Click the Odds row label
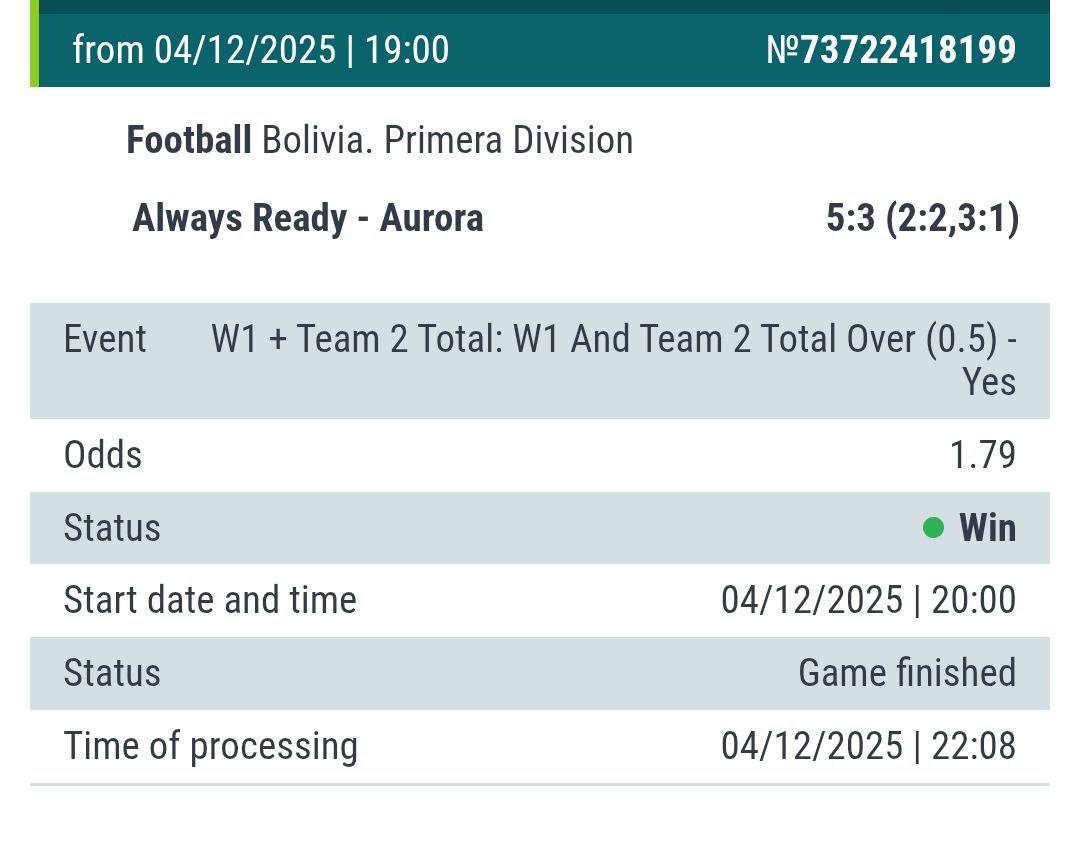 pos(103,455)
